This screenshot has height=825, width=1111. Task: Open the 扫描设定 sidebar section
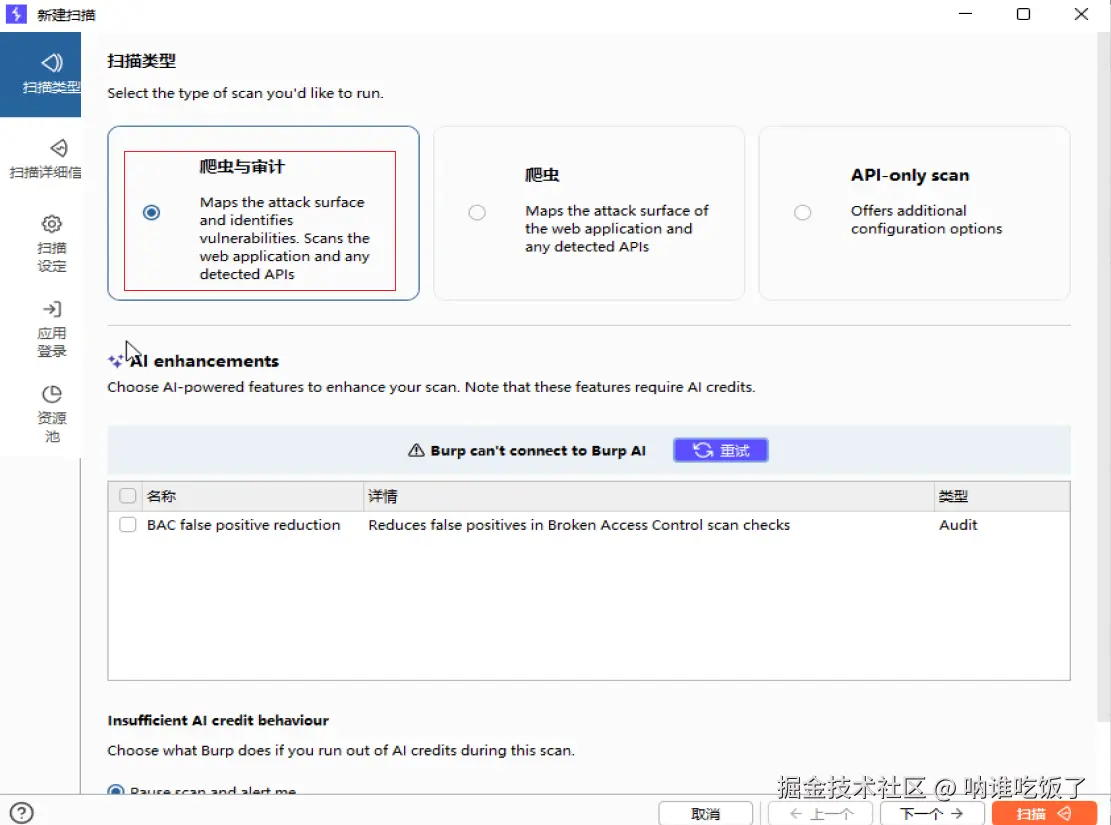[51, 244]
